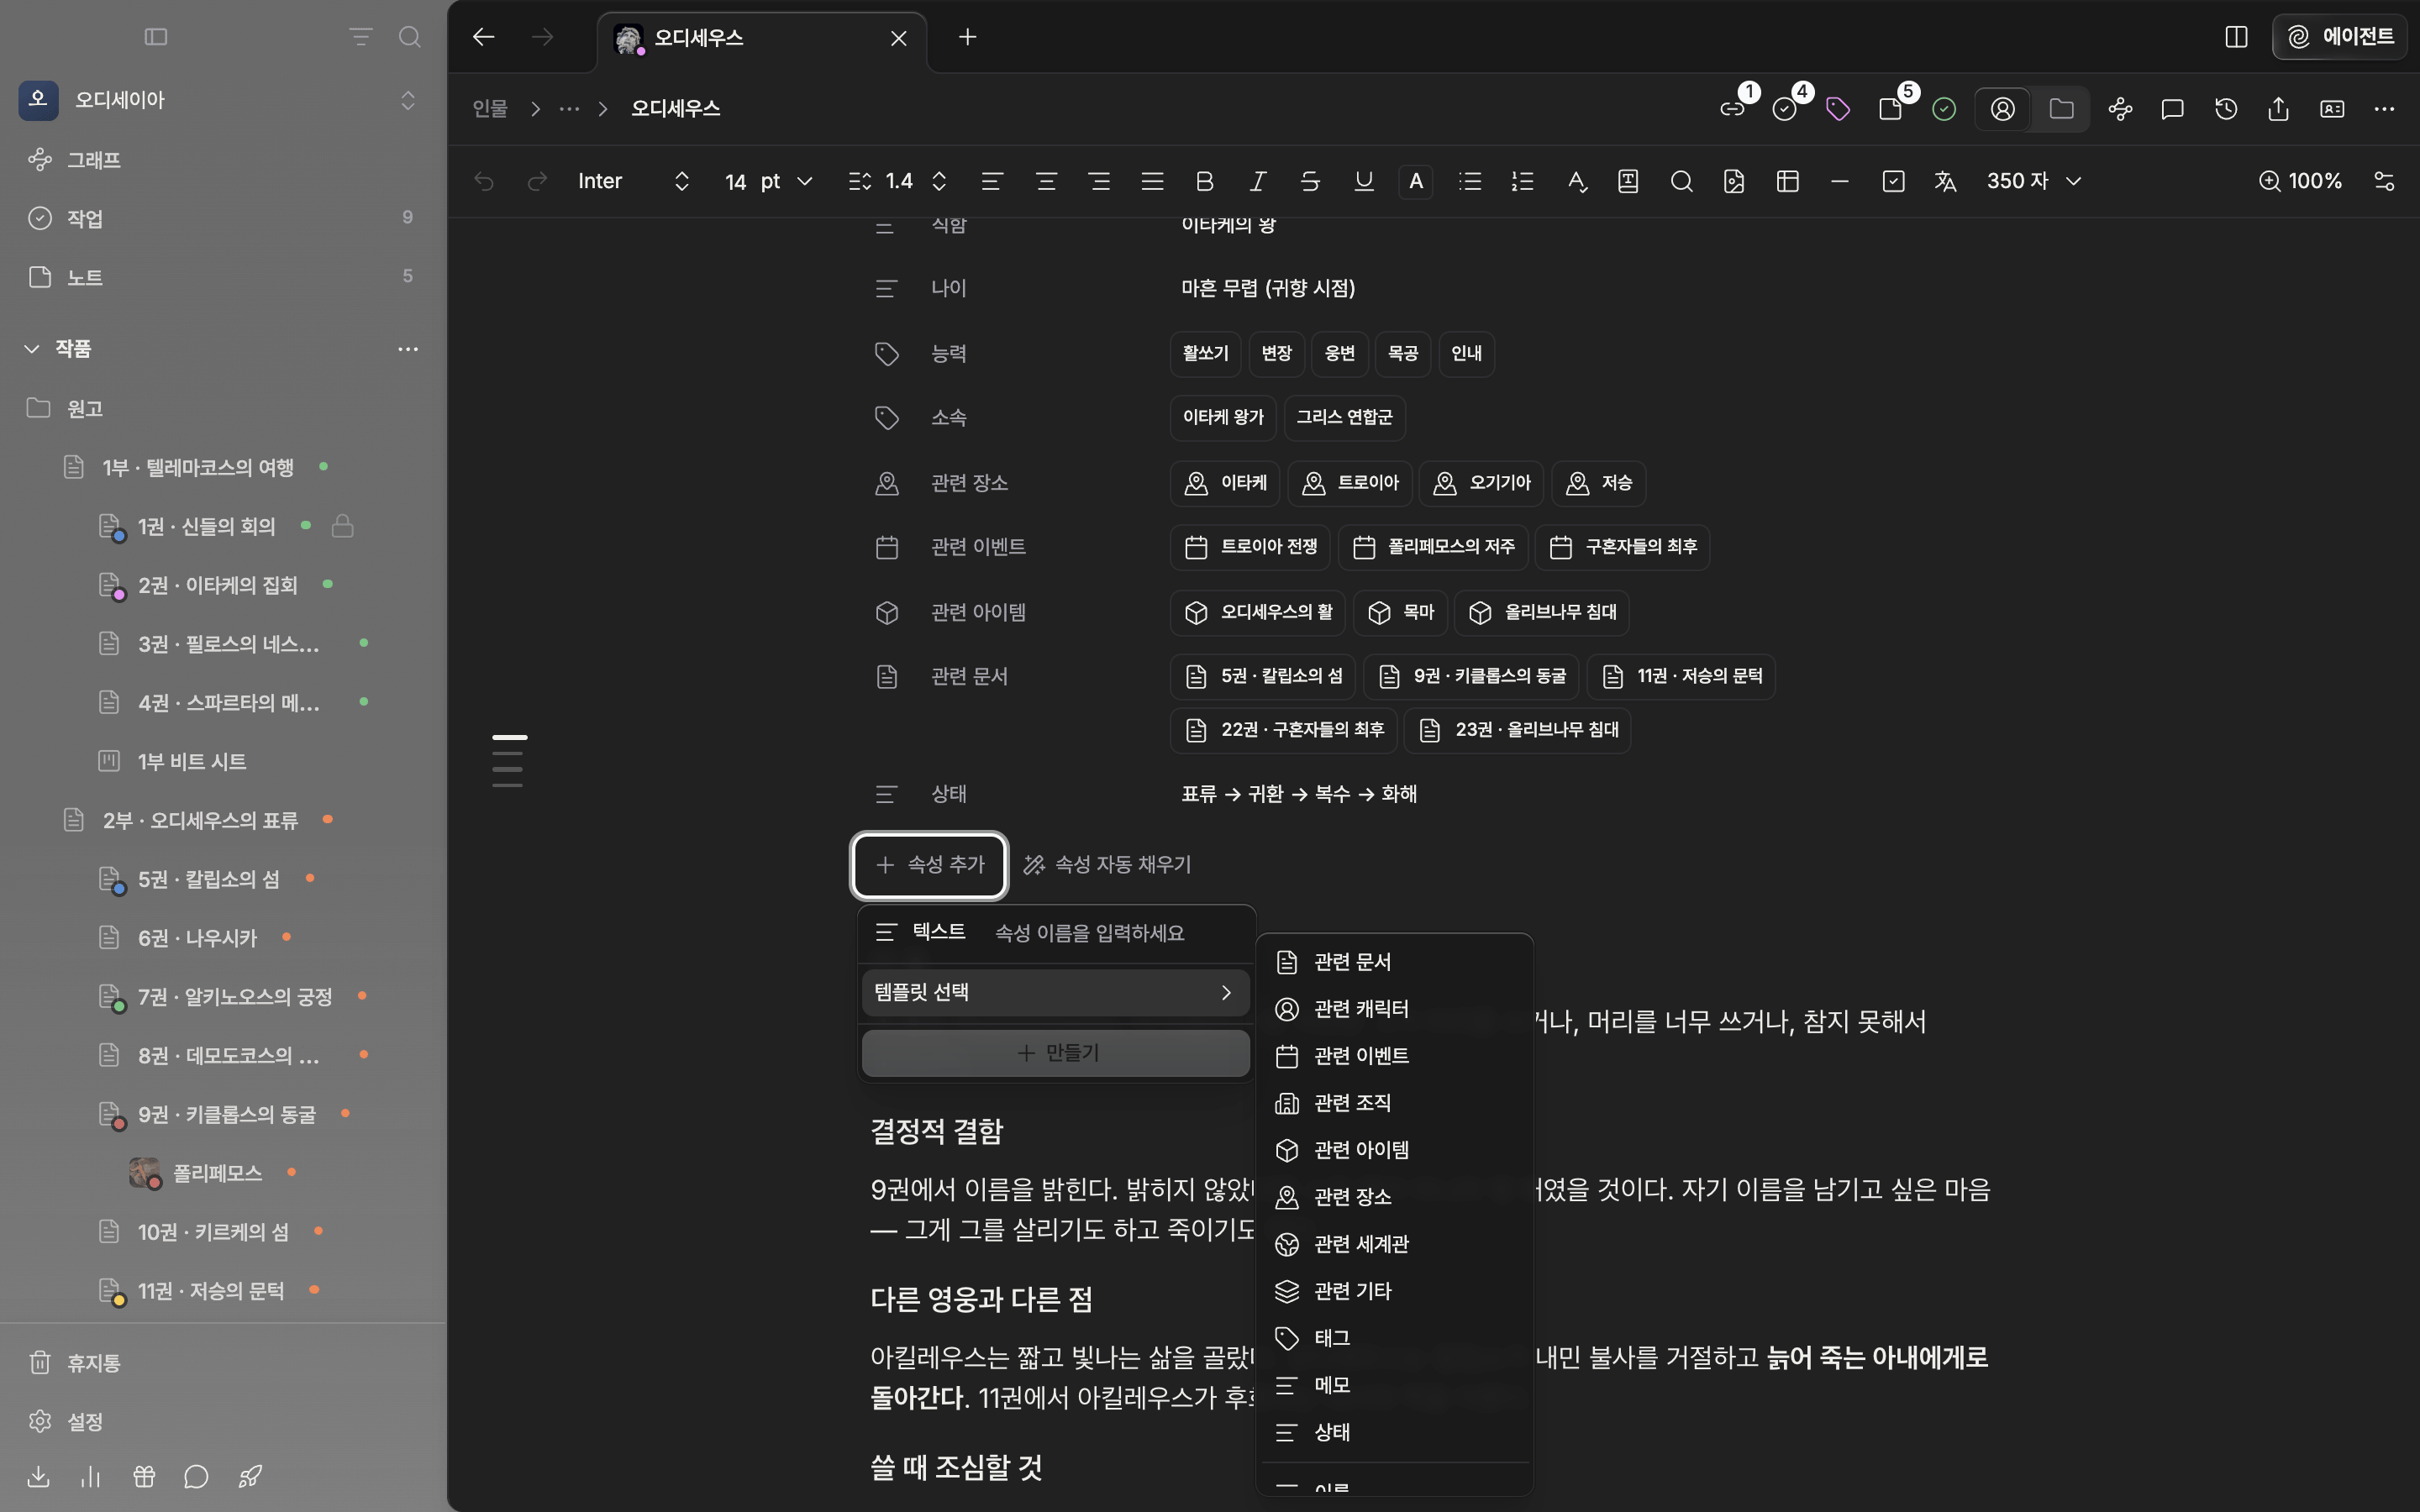This screenshot has width=2420, height=1512.
Task: Open the 템플릿 선택 submenu
Action: click(1055, 992)
